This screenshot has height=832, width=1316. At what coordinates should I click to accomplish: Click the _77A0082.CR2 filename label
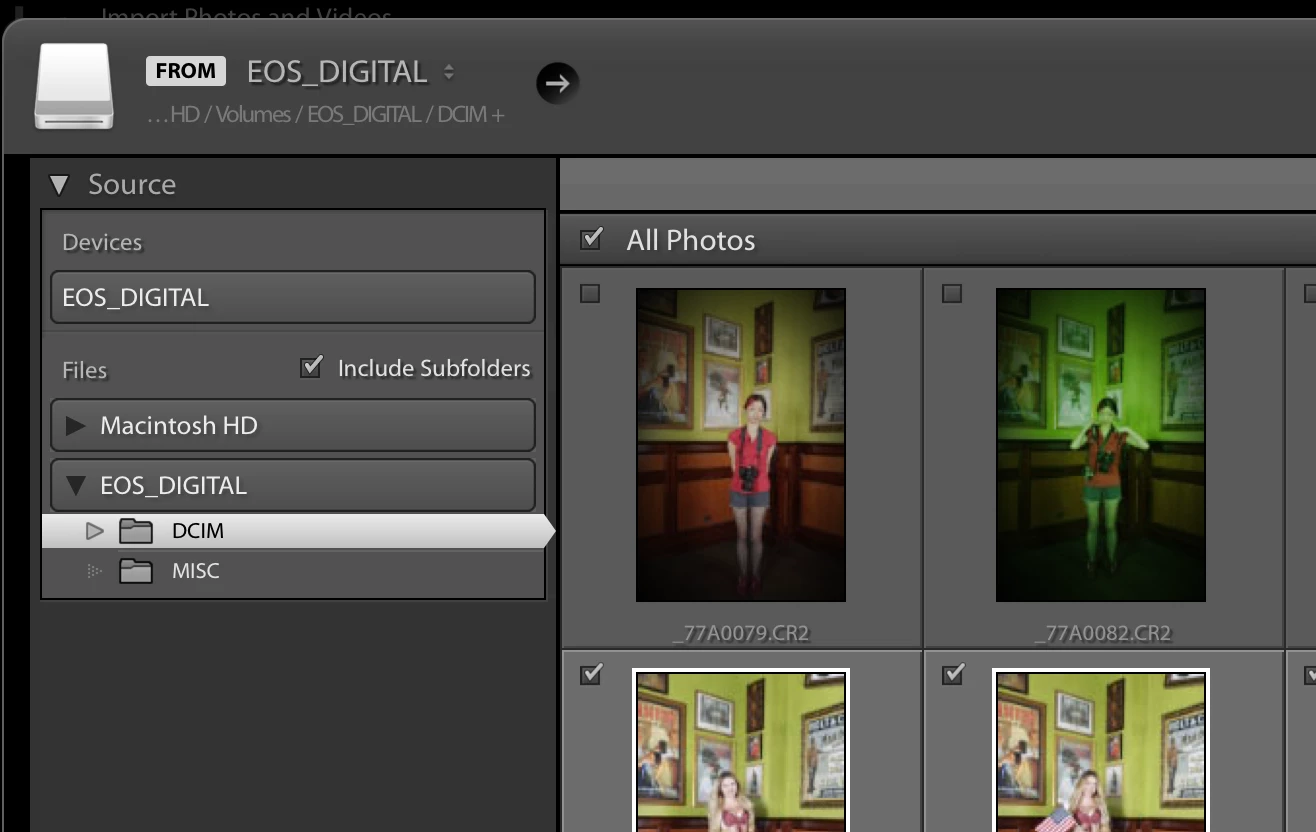(x=1103, y=632)
